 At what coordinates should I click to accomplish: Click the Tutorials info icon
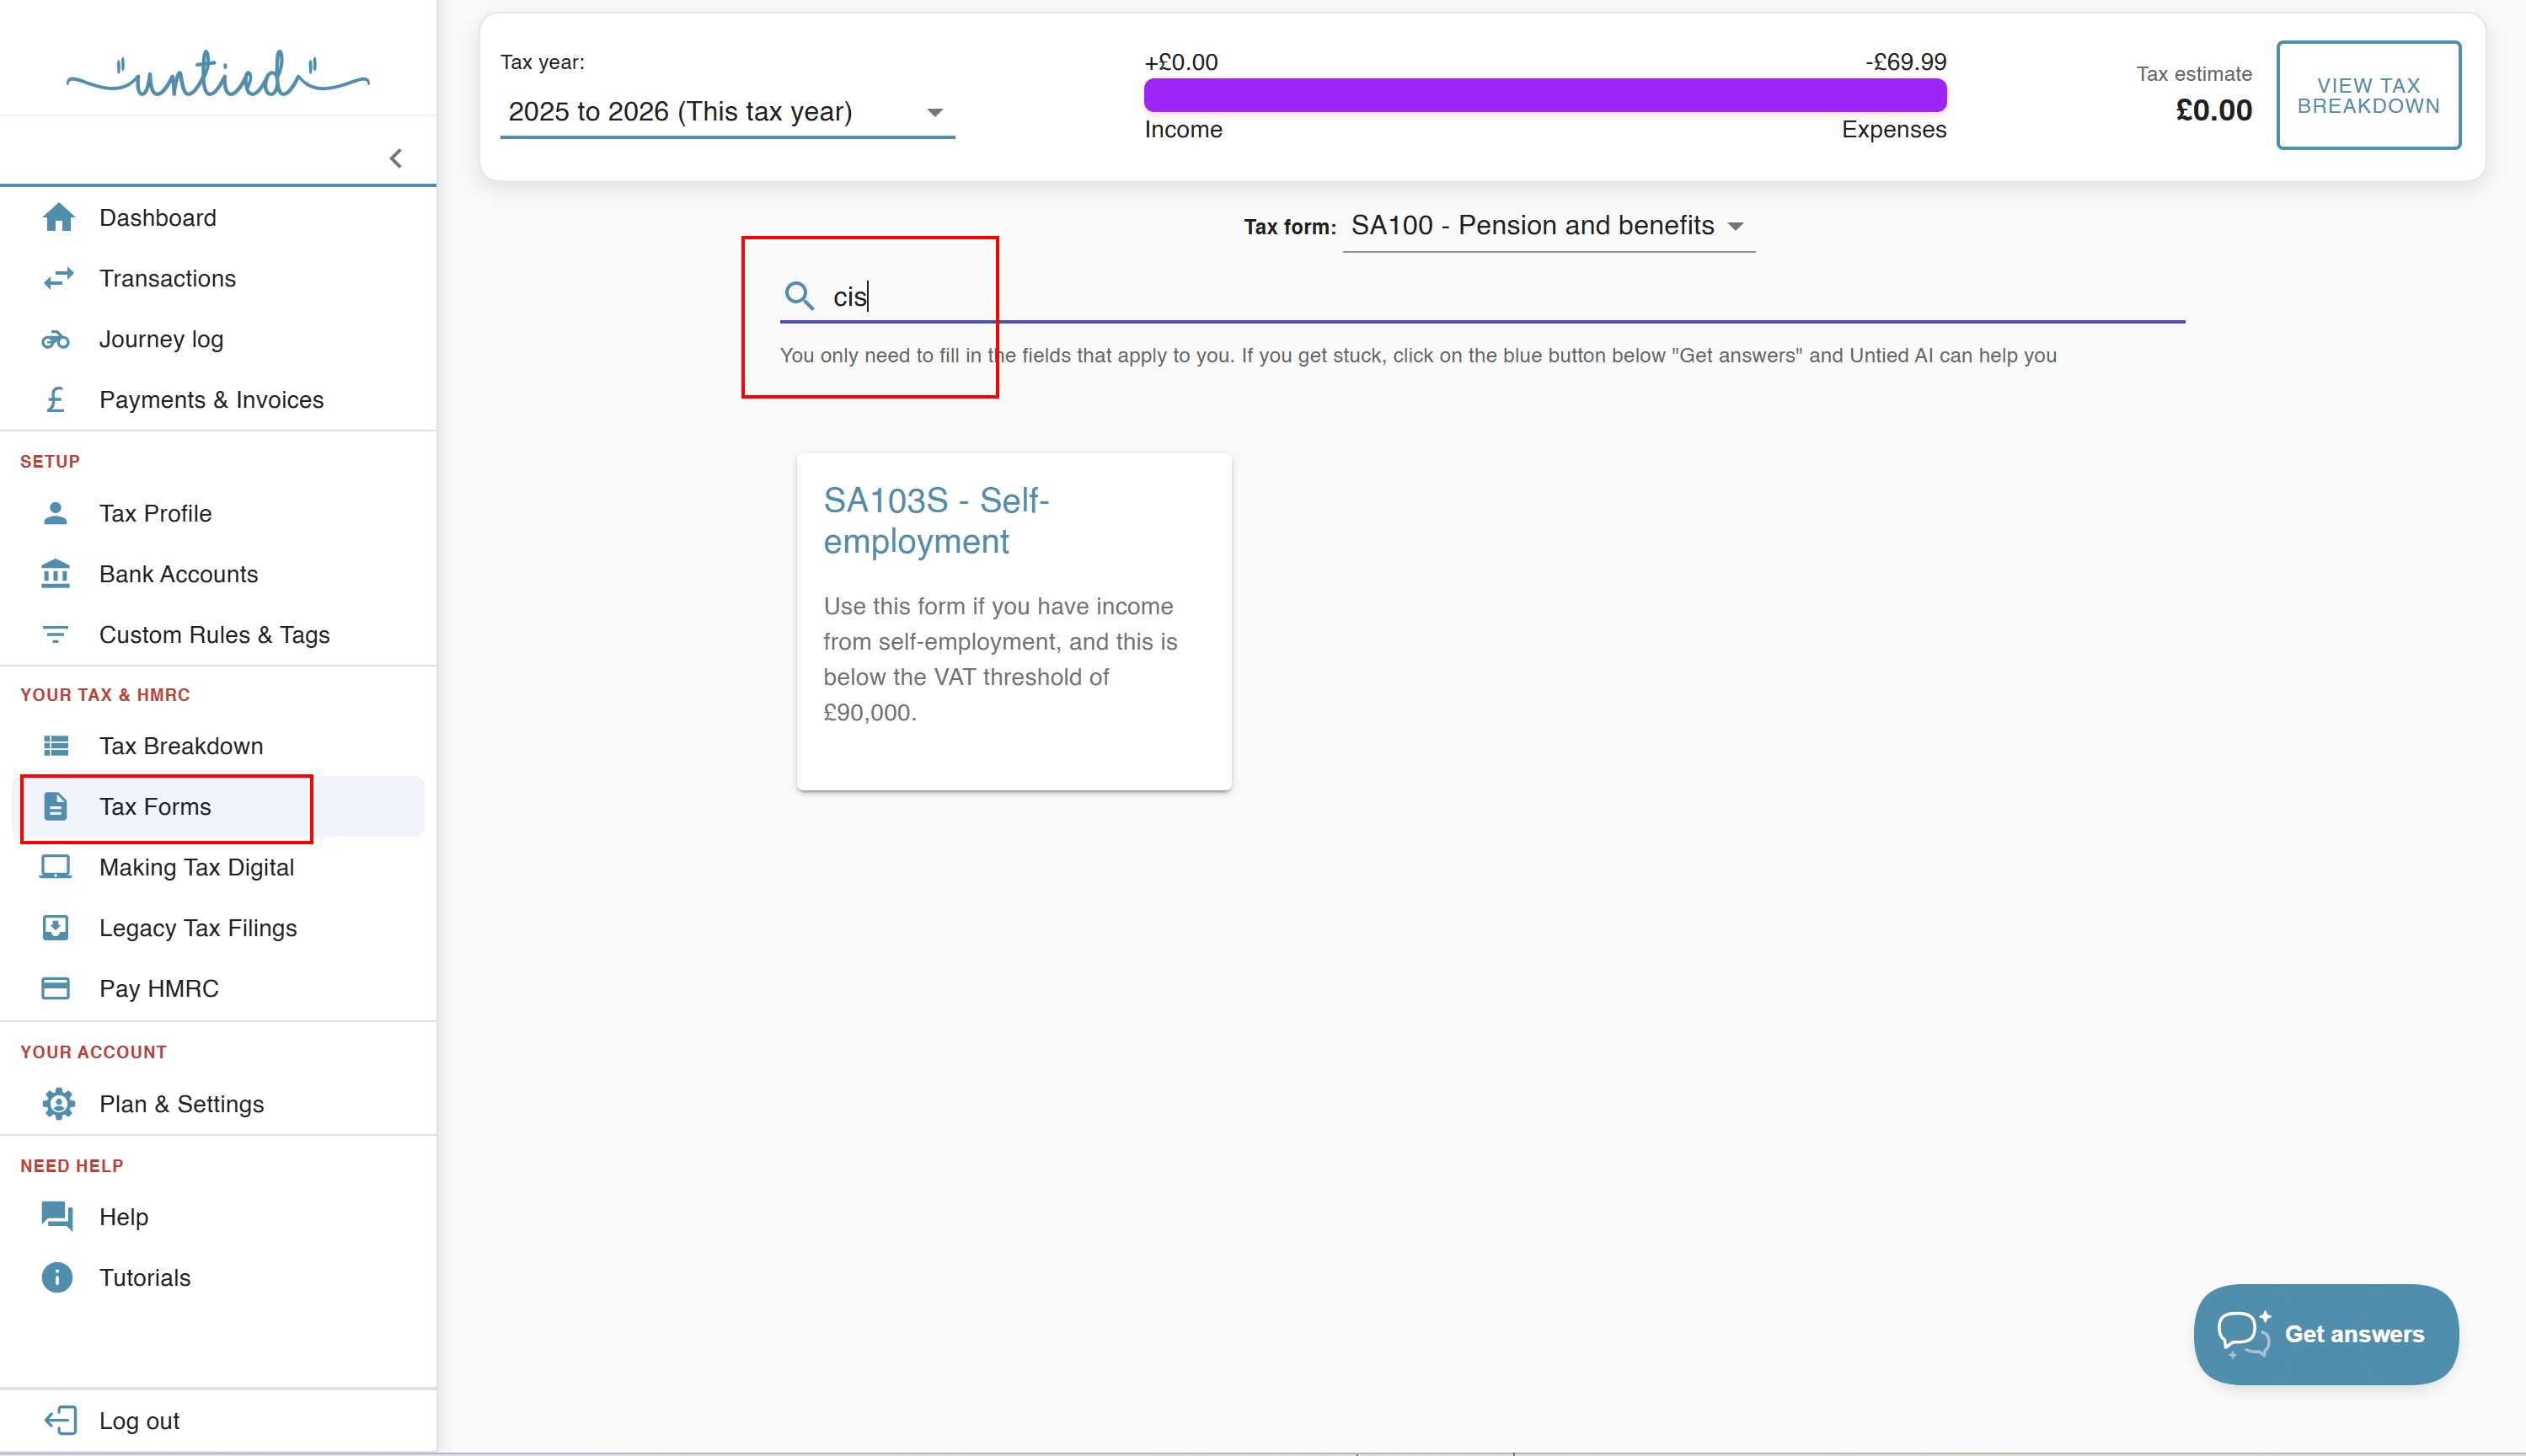(x=57, y=1277)
